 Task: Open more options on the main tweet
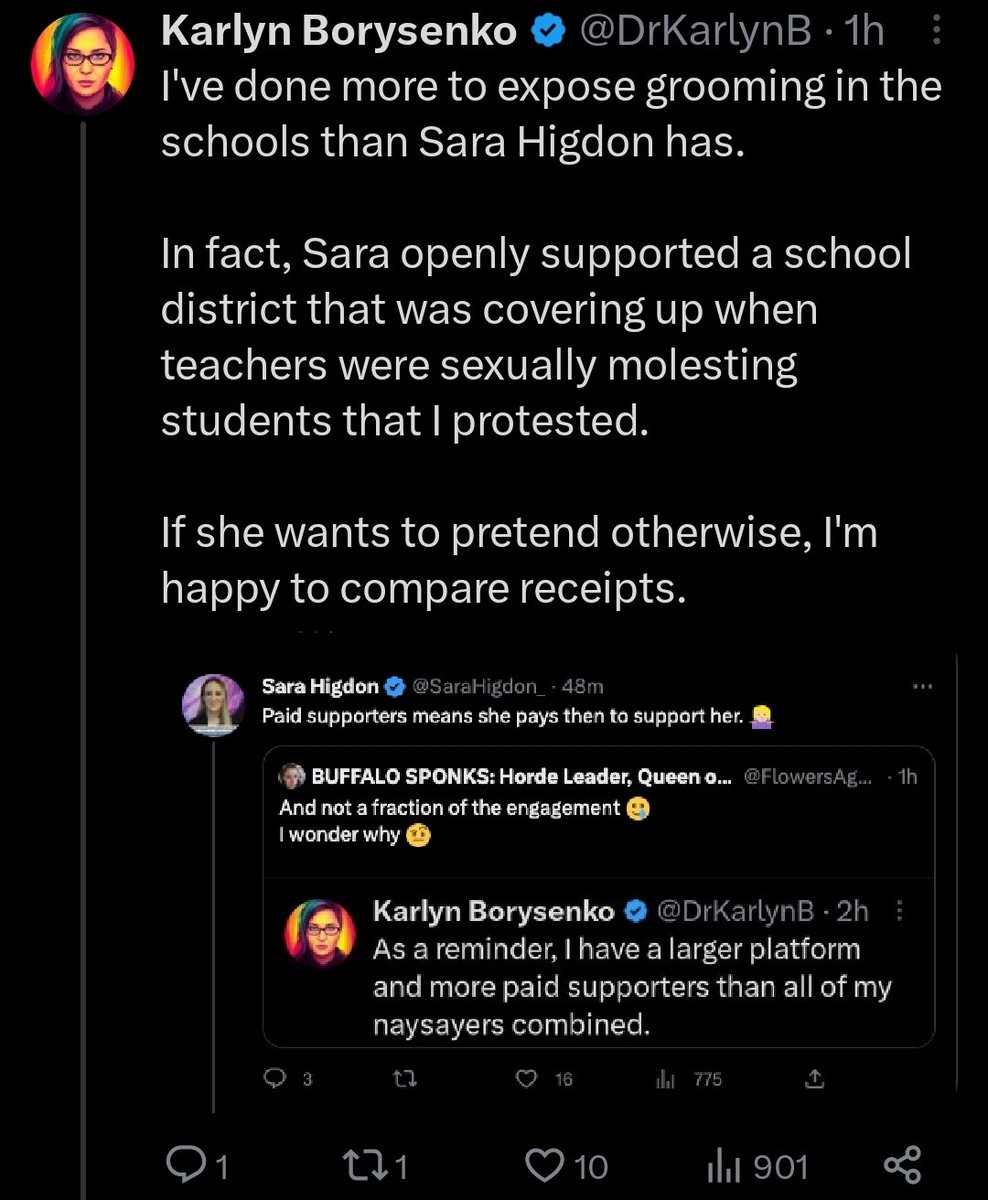tap(937, 34)
